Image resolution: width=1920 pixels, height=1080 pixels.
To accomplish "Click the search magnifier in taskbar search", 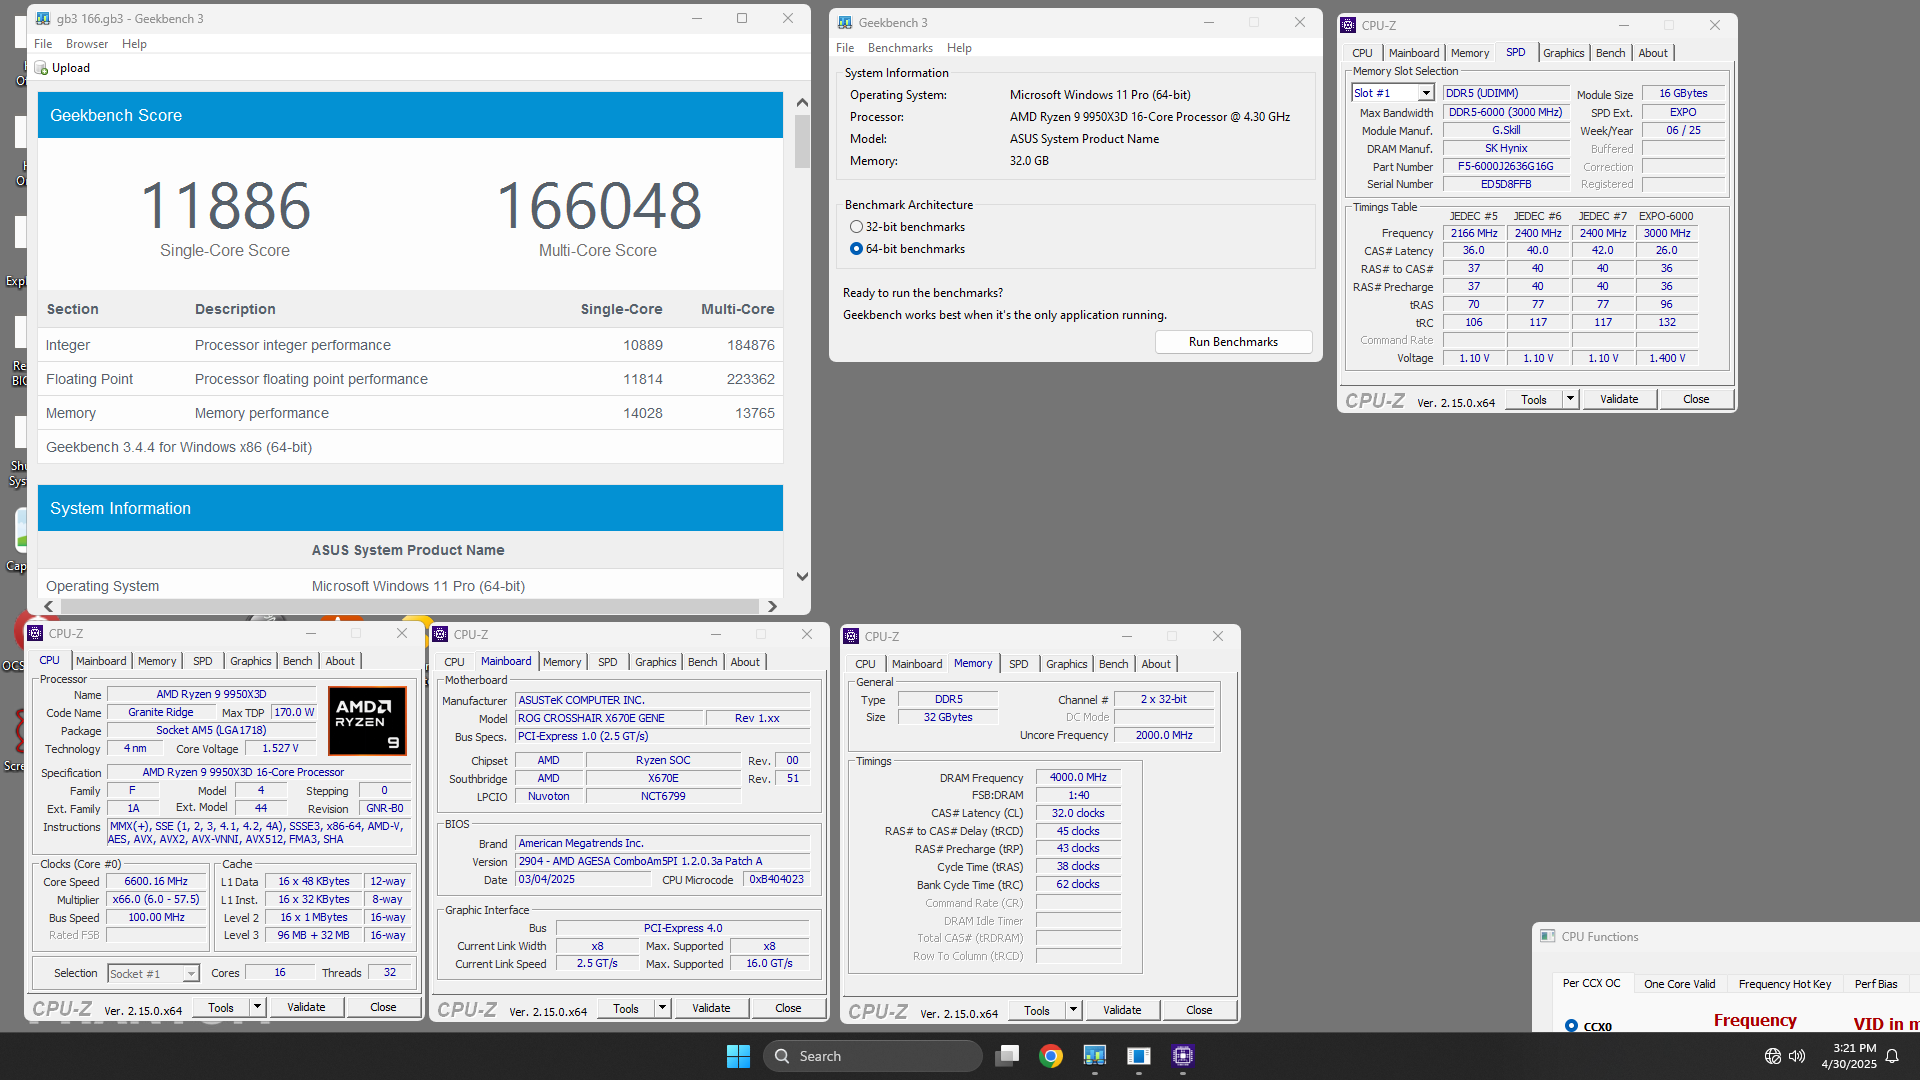I will (x=782, y=1056).
